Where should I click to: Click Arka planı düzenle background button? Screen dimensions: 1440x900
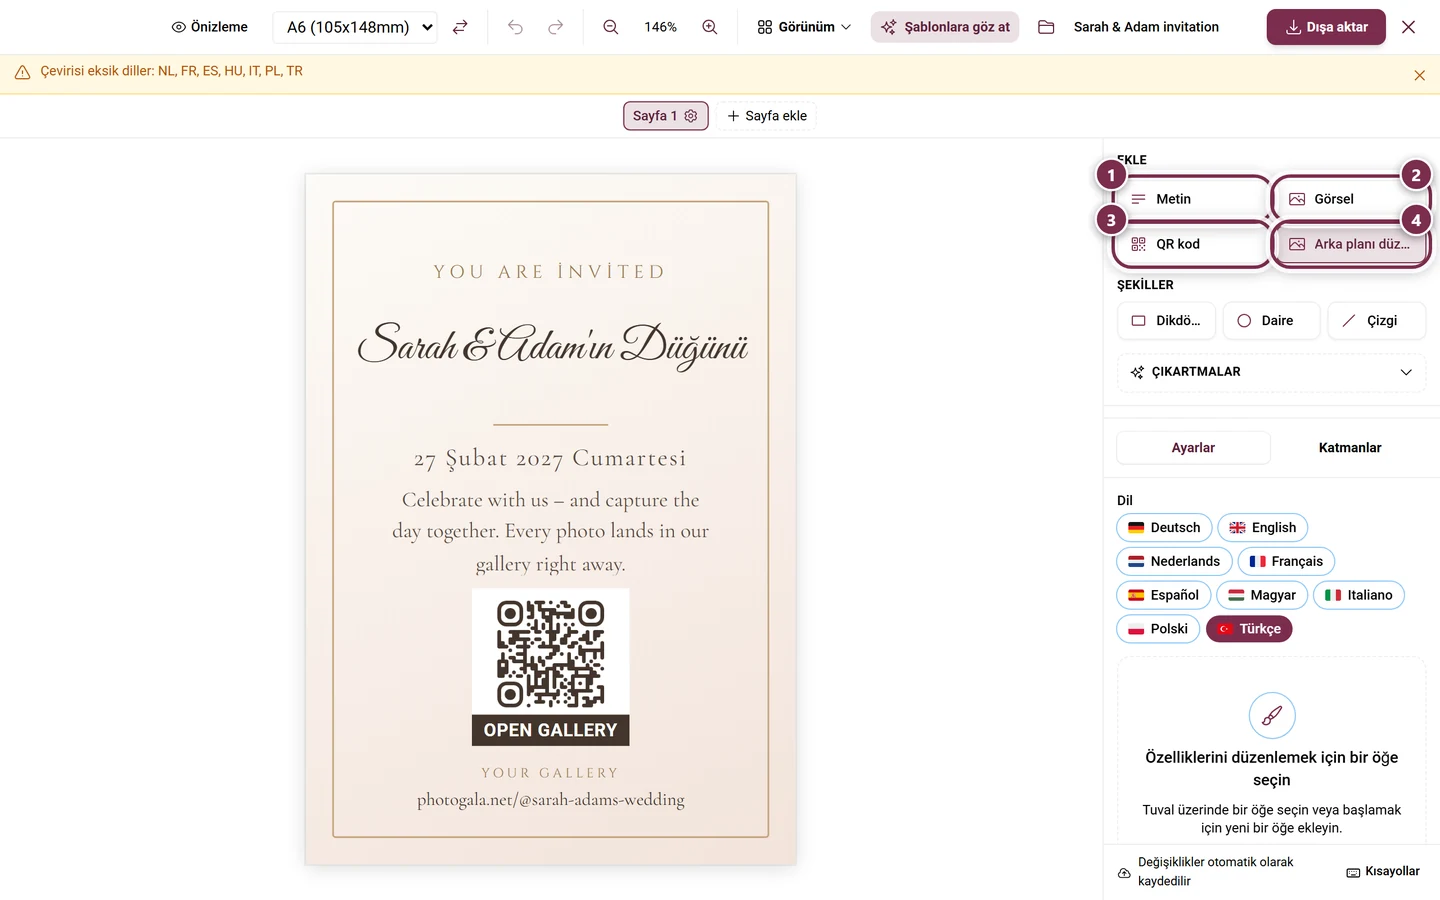pos(1351,244)
